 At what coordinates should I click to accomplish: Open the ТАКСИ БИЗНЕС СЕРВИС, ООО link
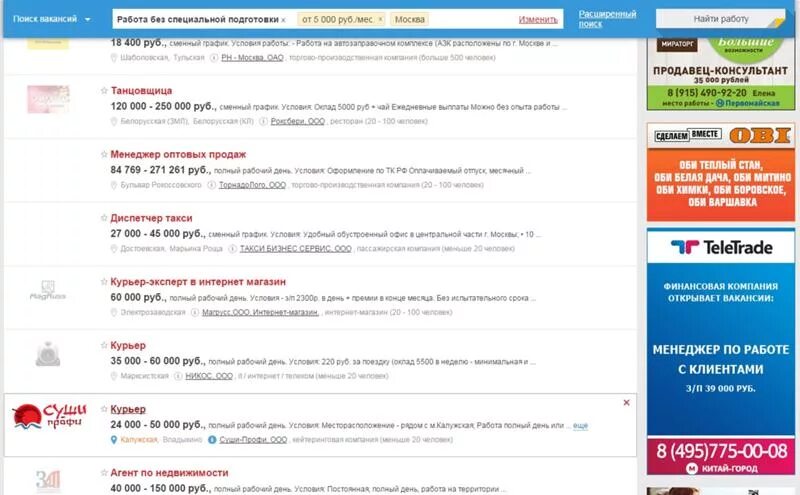pos(295,249)
